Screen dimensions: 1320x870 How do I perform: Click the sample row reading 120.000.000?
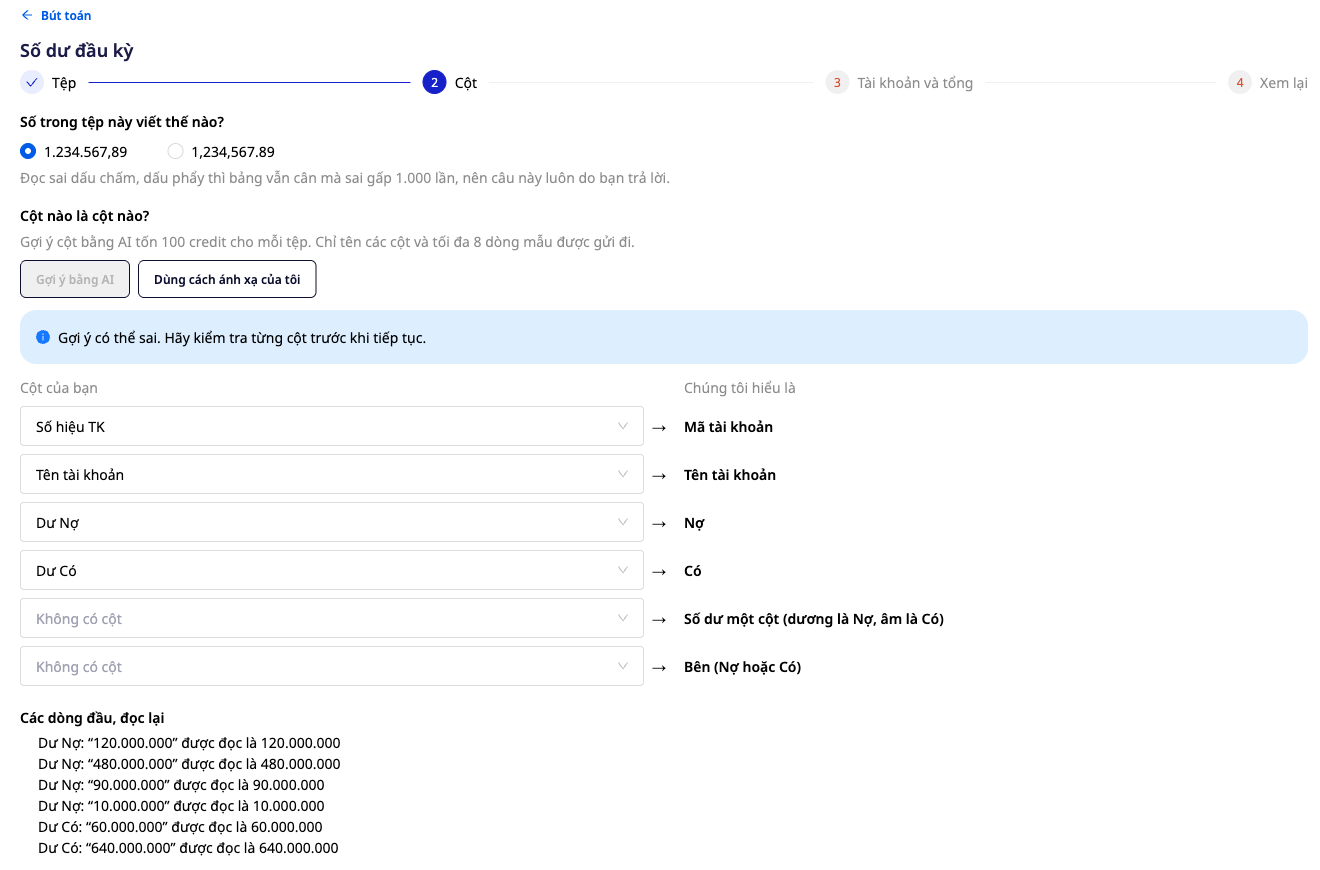(189, 743)
